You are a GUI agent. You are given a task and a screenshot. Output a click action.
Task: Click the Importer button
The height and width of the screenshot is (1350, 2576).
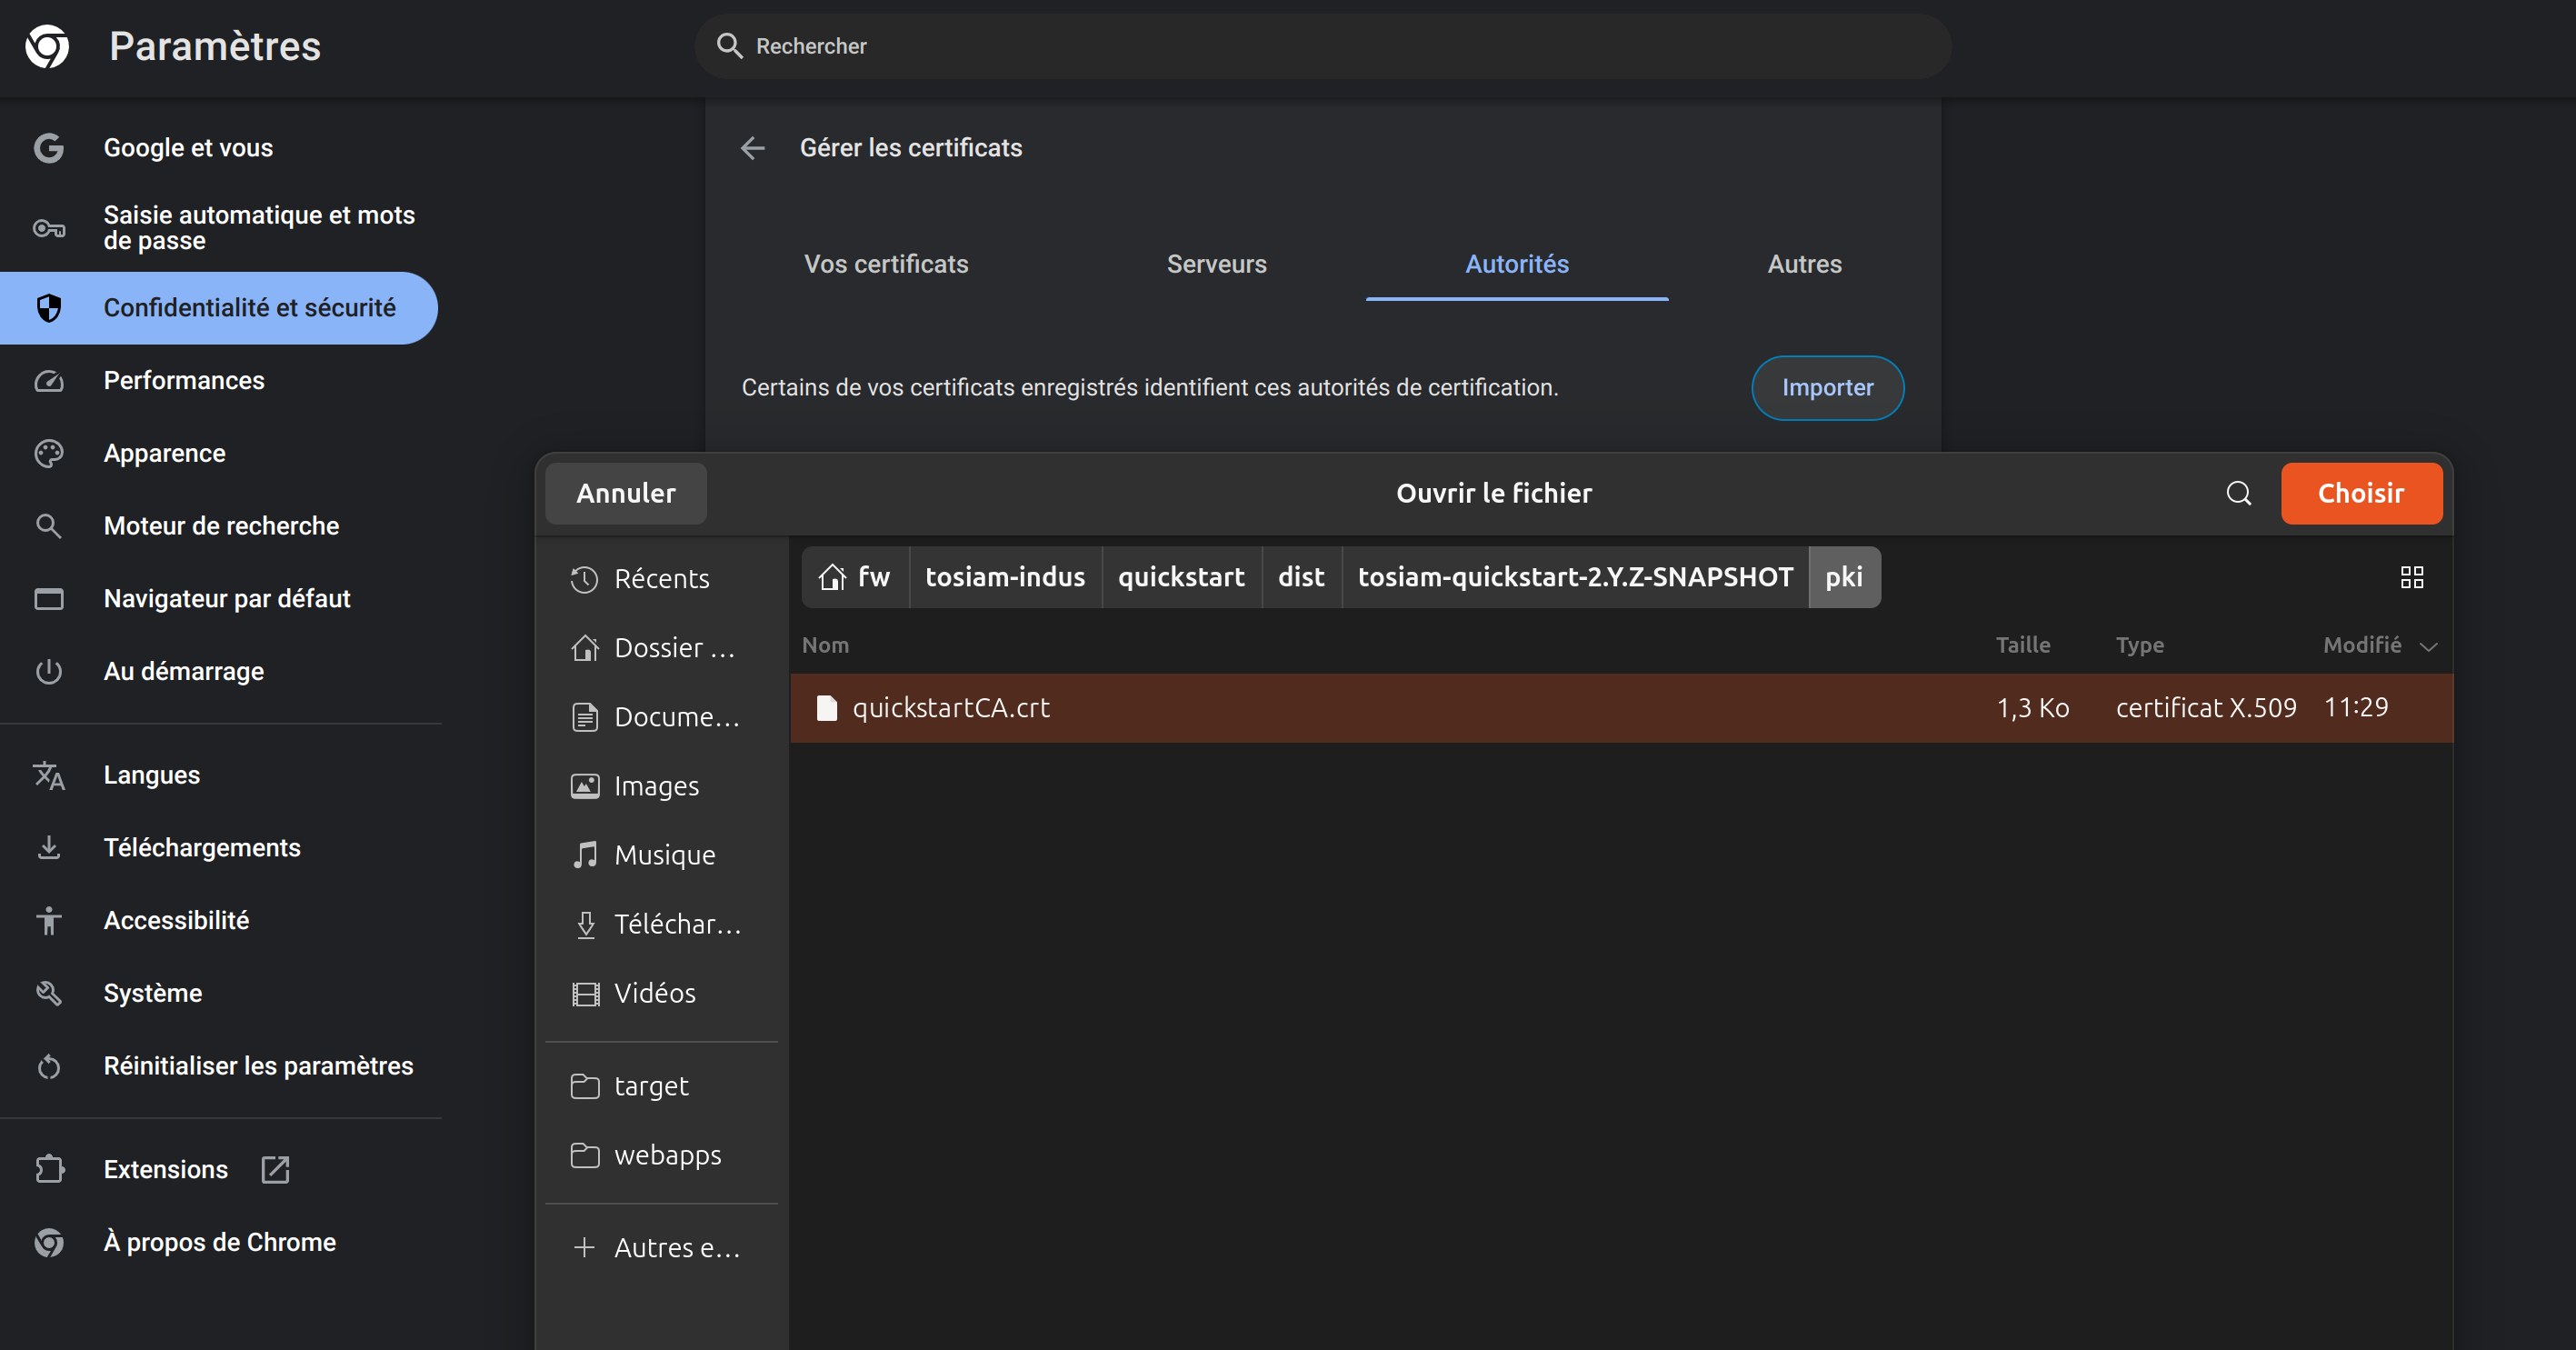click(x=1827, y=388)
